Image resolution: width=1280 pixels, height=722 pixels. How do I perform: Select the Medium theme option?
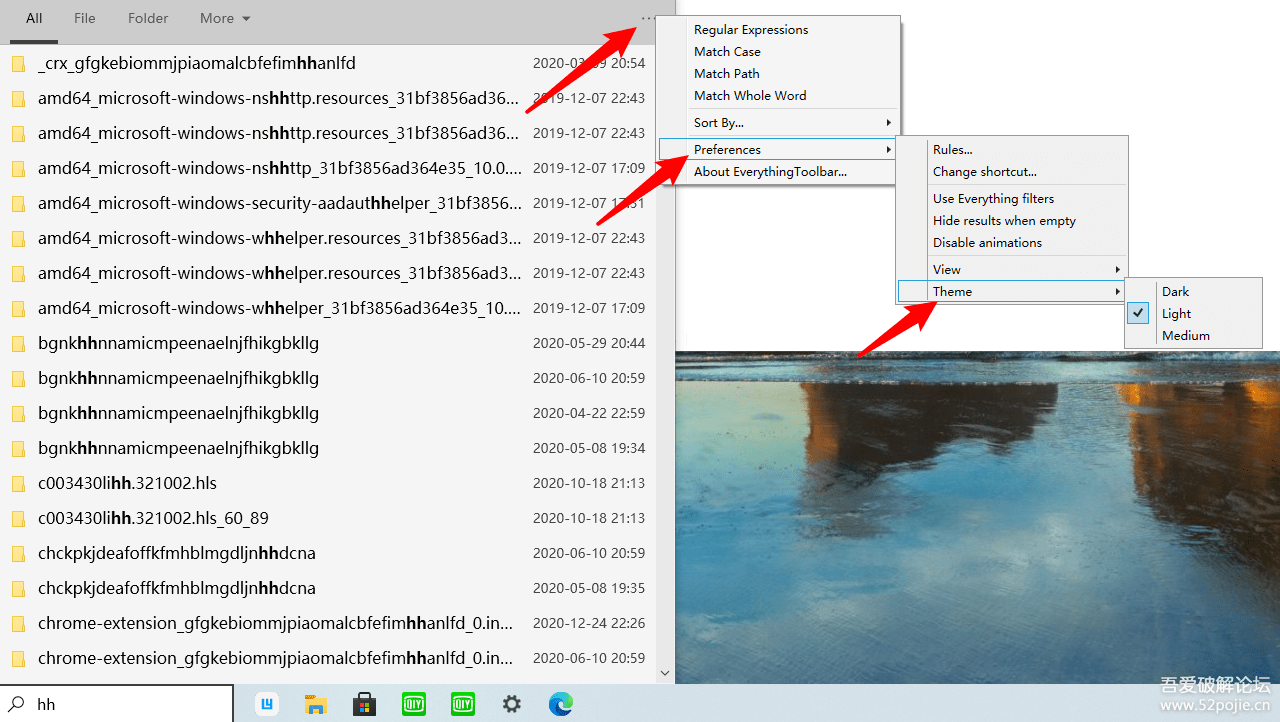point(1185,336)
